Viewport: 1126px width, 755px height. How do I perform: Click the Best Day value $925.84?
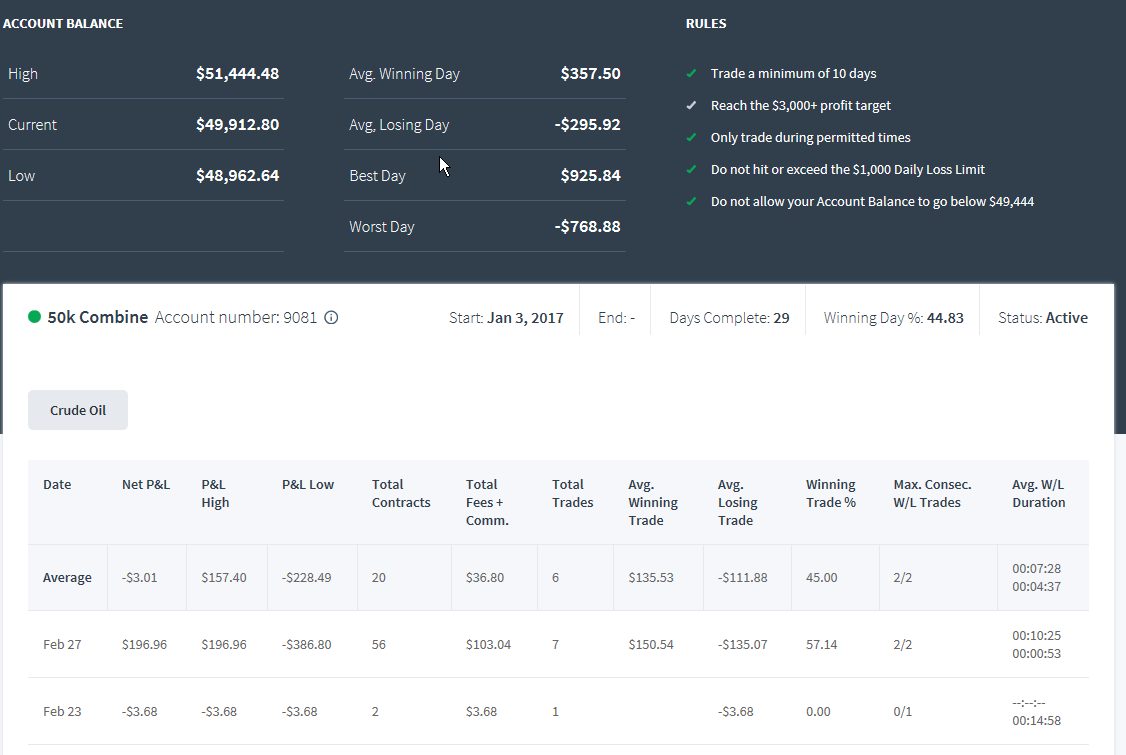click(590, 175)
